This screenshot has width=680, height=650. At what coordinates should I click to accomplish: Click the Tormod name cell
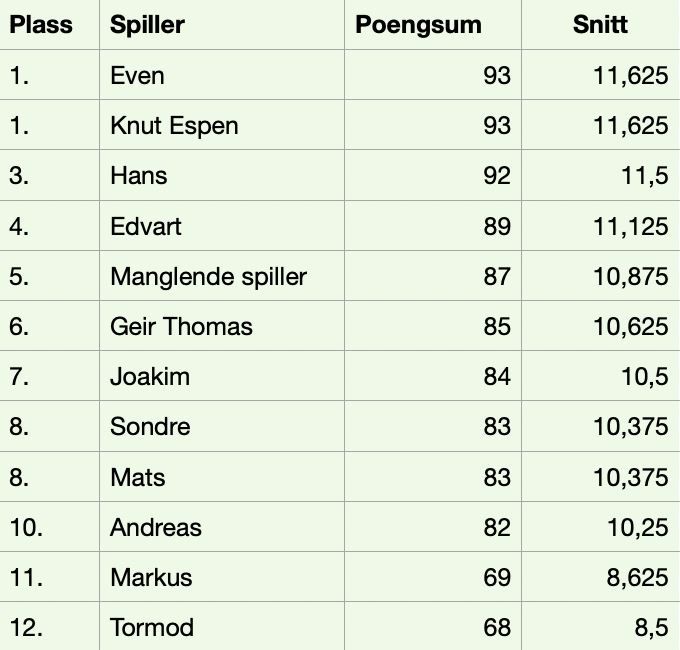coord(152,628)
